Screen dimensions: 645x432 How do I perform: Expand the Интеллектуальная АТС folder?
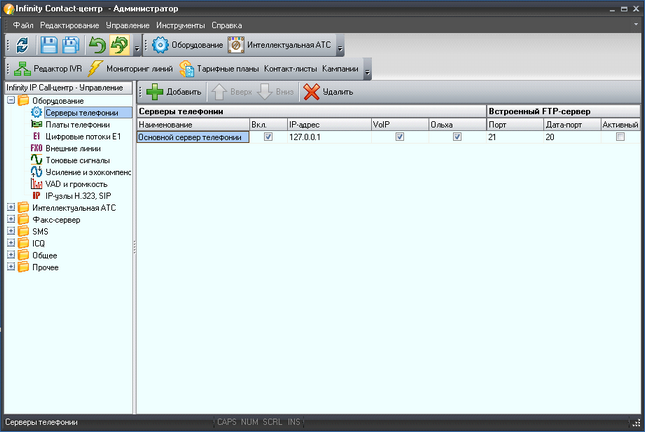click(x=11, y=207)
